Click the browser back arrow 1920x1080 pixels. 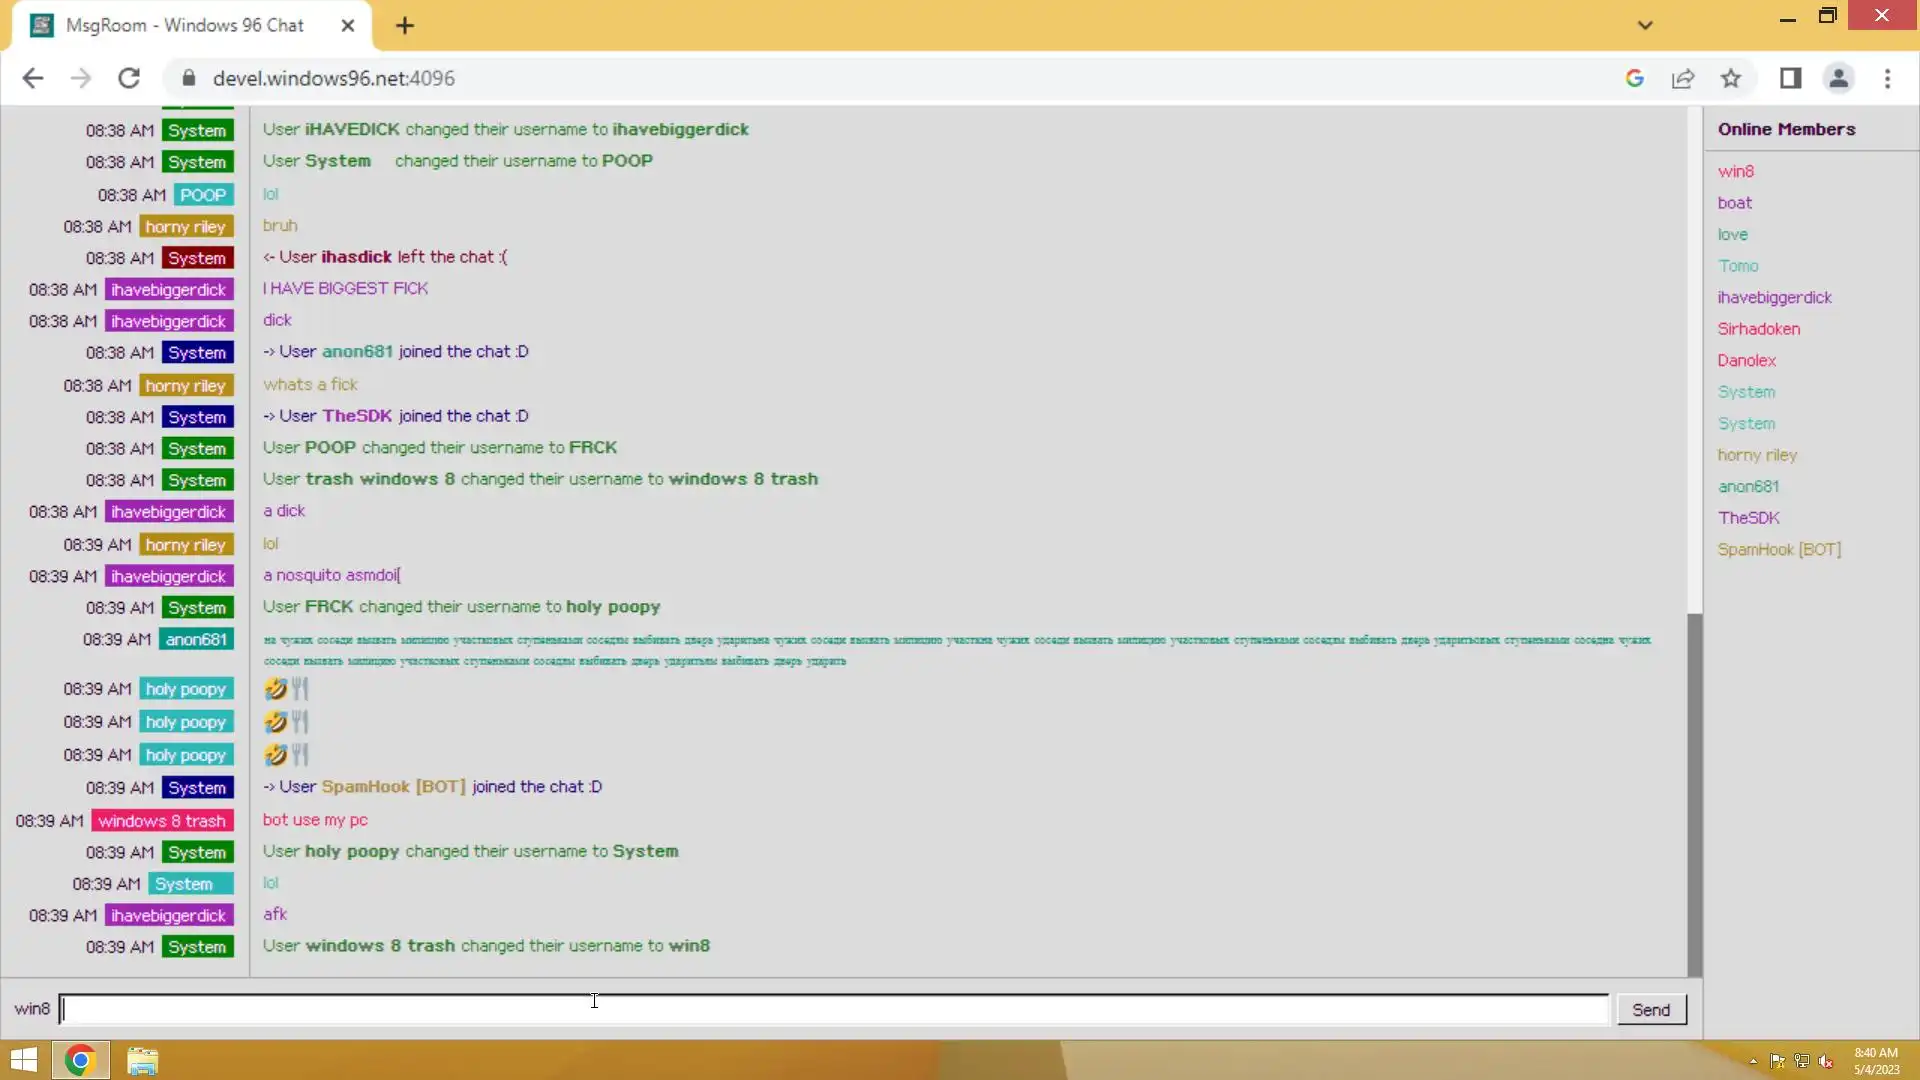(x=33, y=78)
